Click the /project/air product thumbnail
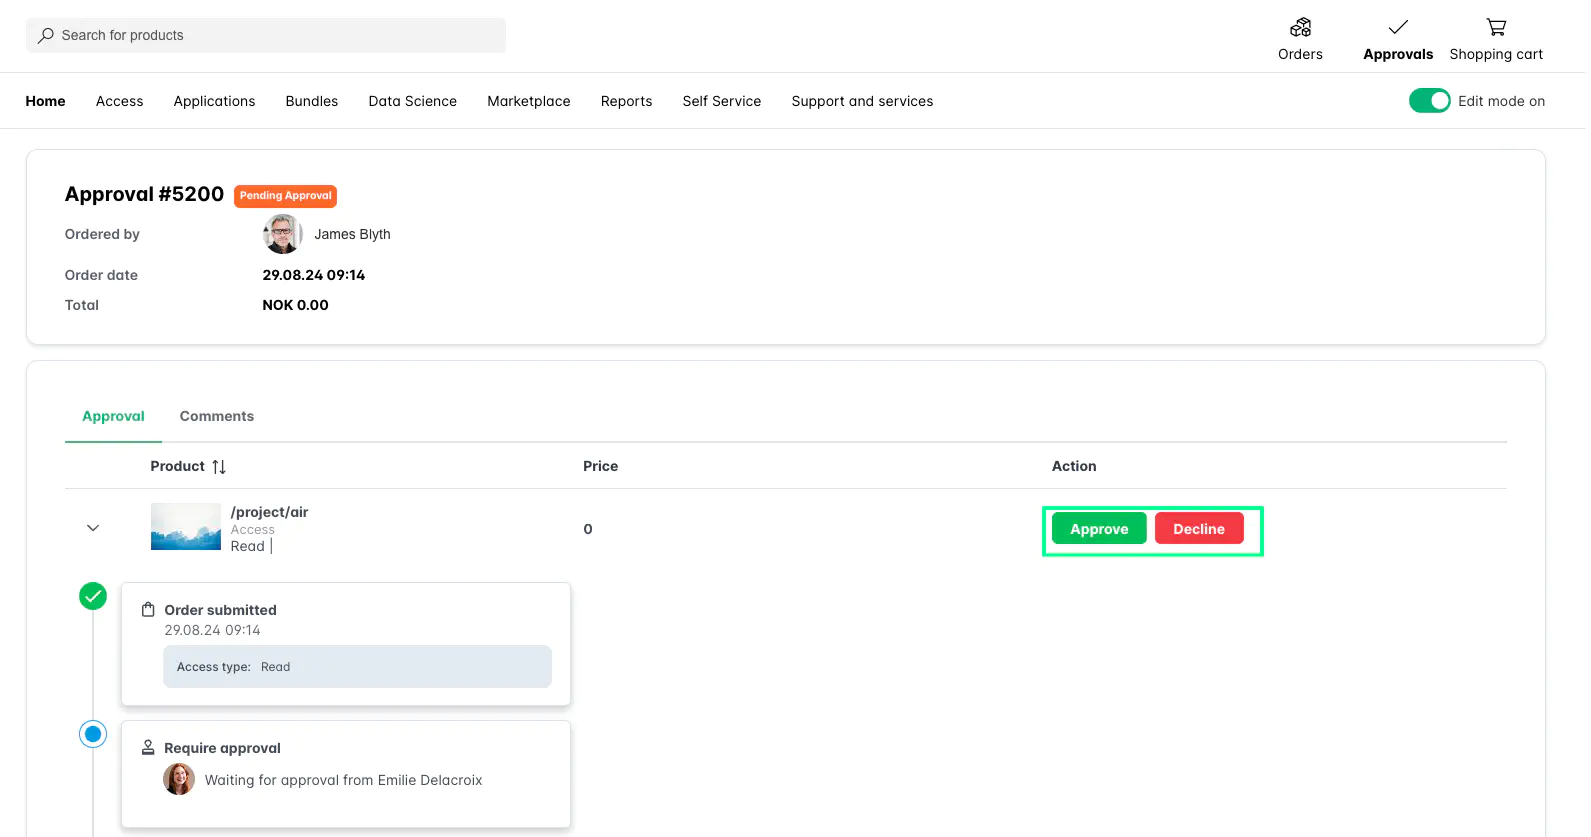The width and height of the screenshot is (1591, 837). [186, 527]
